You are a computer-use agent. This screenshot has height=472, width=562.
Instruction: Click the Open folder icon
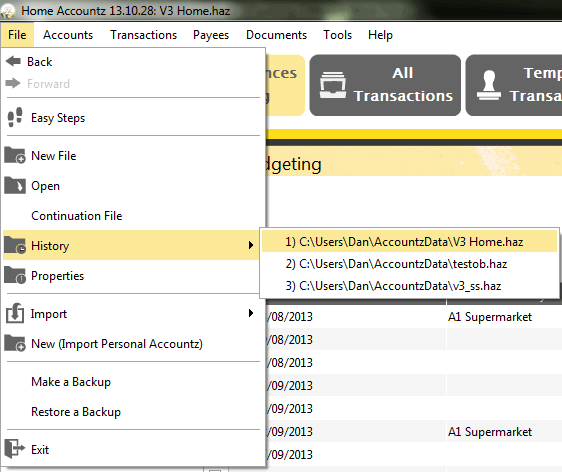coord(15,185)
